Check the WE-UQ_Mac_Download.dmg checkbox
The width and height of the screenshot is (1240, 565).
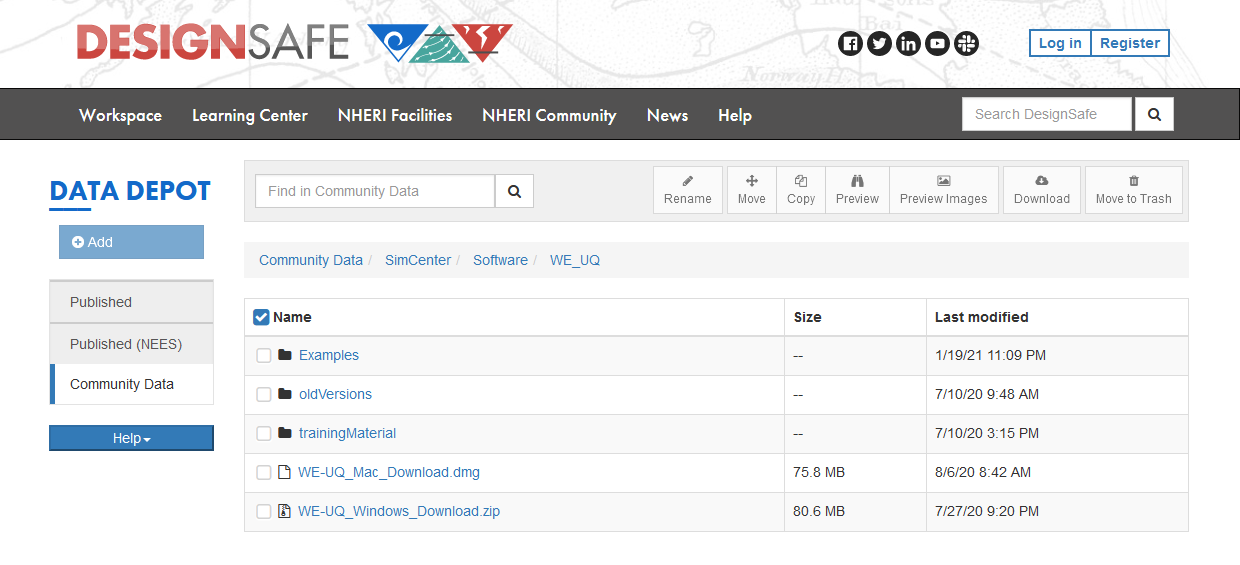pos(264,472)
